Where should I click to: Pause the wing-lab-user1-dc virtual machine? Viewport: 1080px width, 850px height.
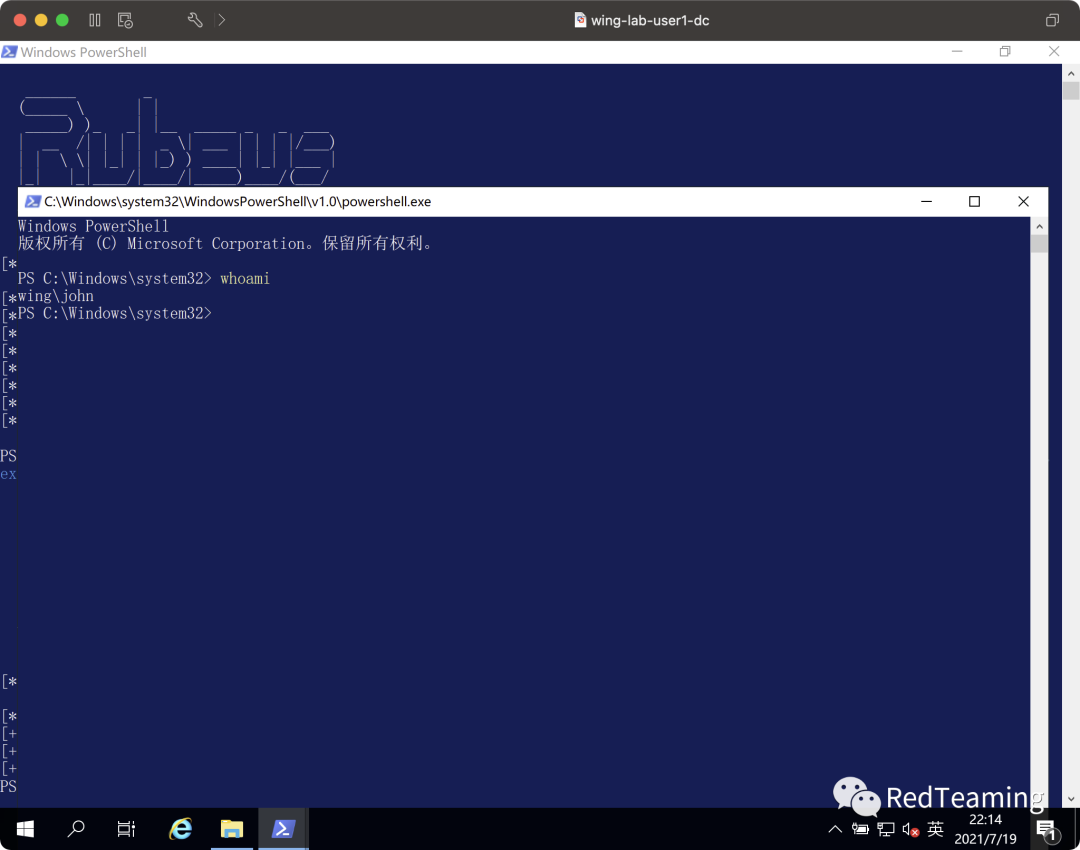95,20
